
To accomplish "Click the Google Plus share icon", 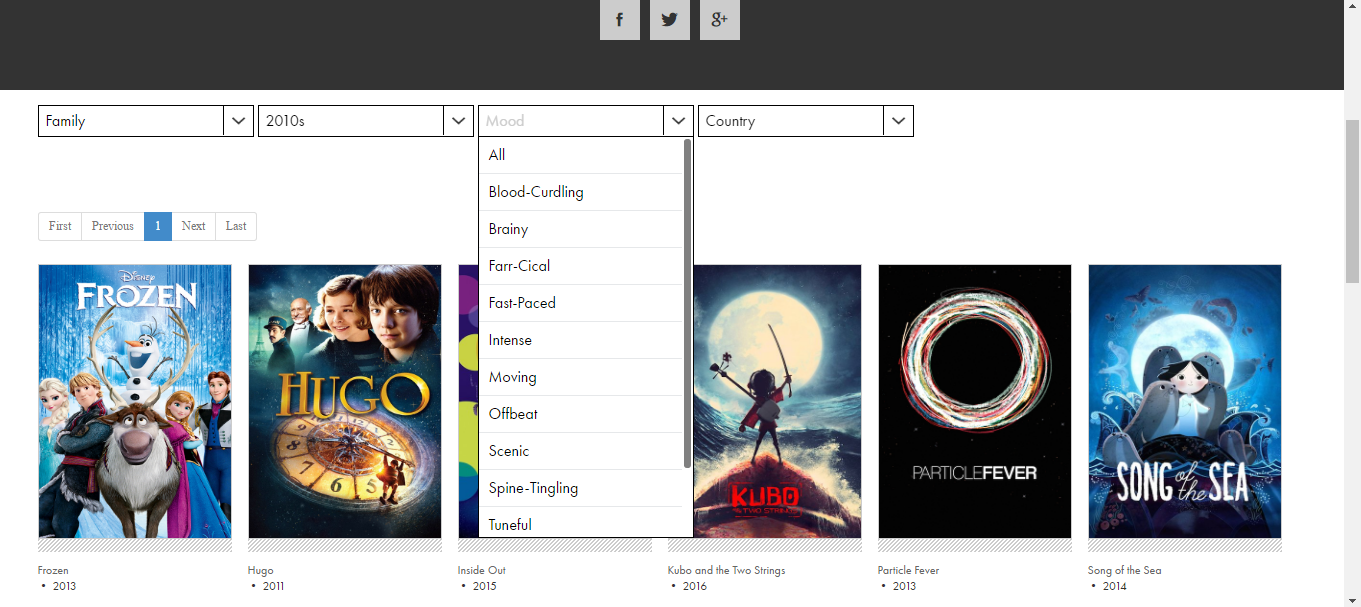I will point(719,20).
